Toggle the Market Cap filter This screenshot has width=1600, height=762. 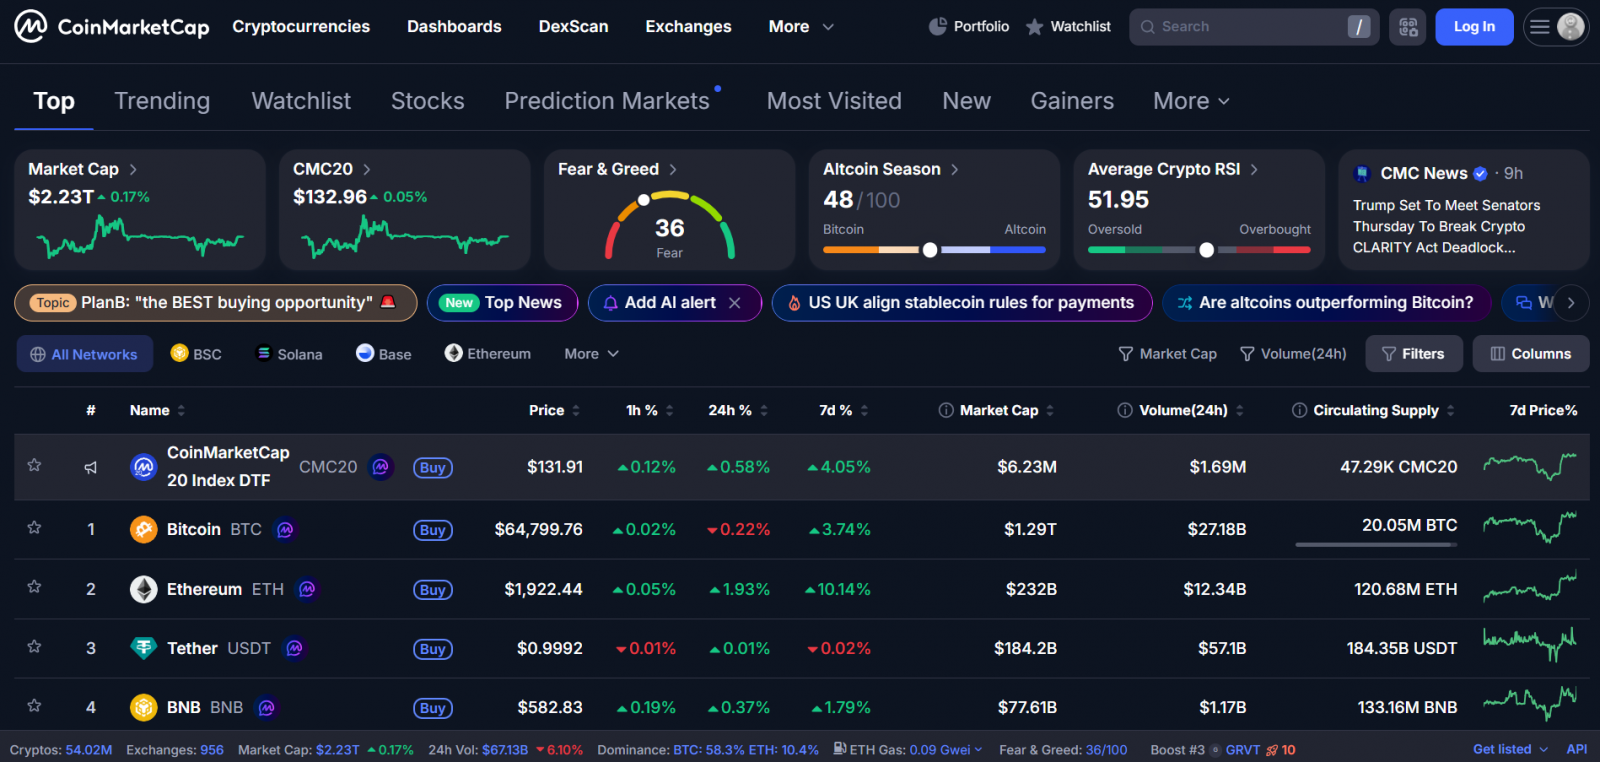click(1168, 354)
